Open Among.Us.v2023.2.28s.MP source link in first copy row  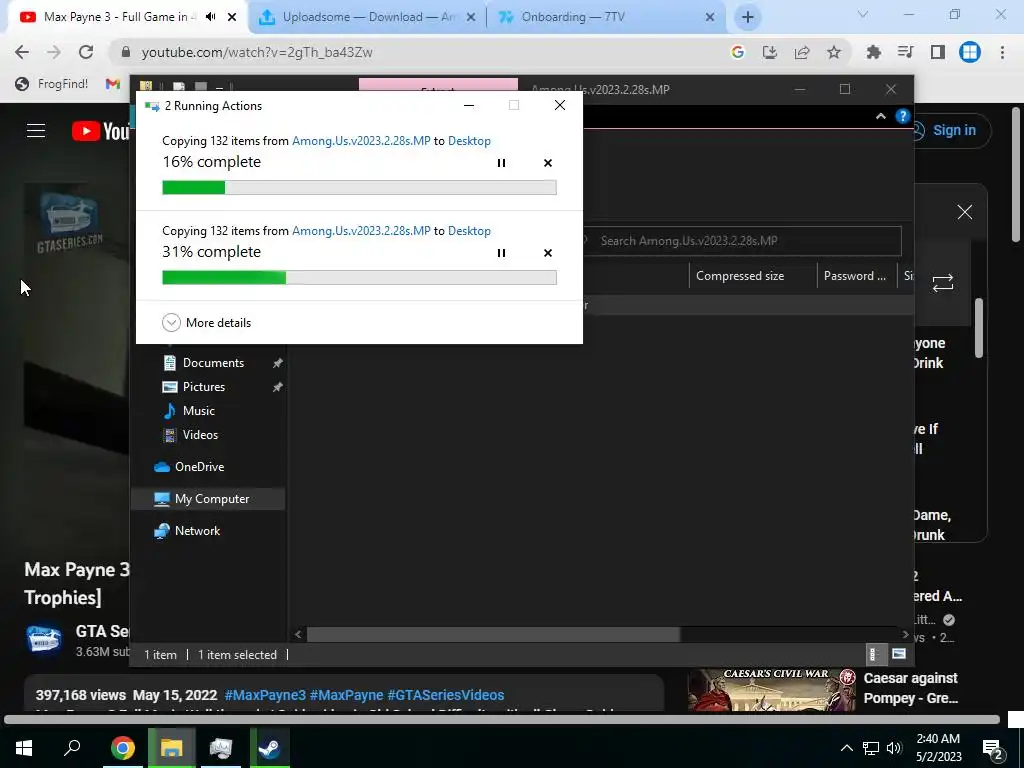coord(361,141)
